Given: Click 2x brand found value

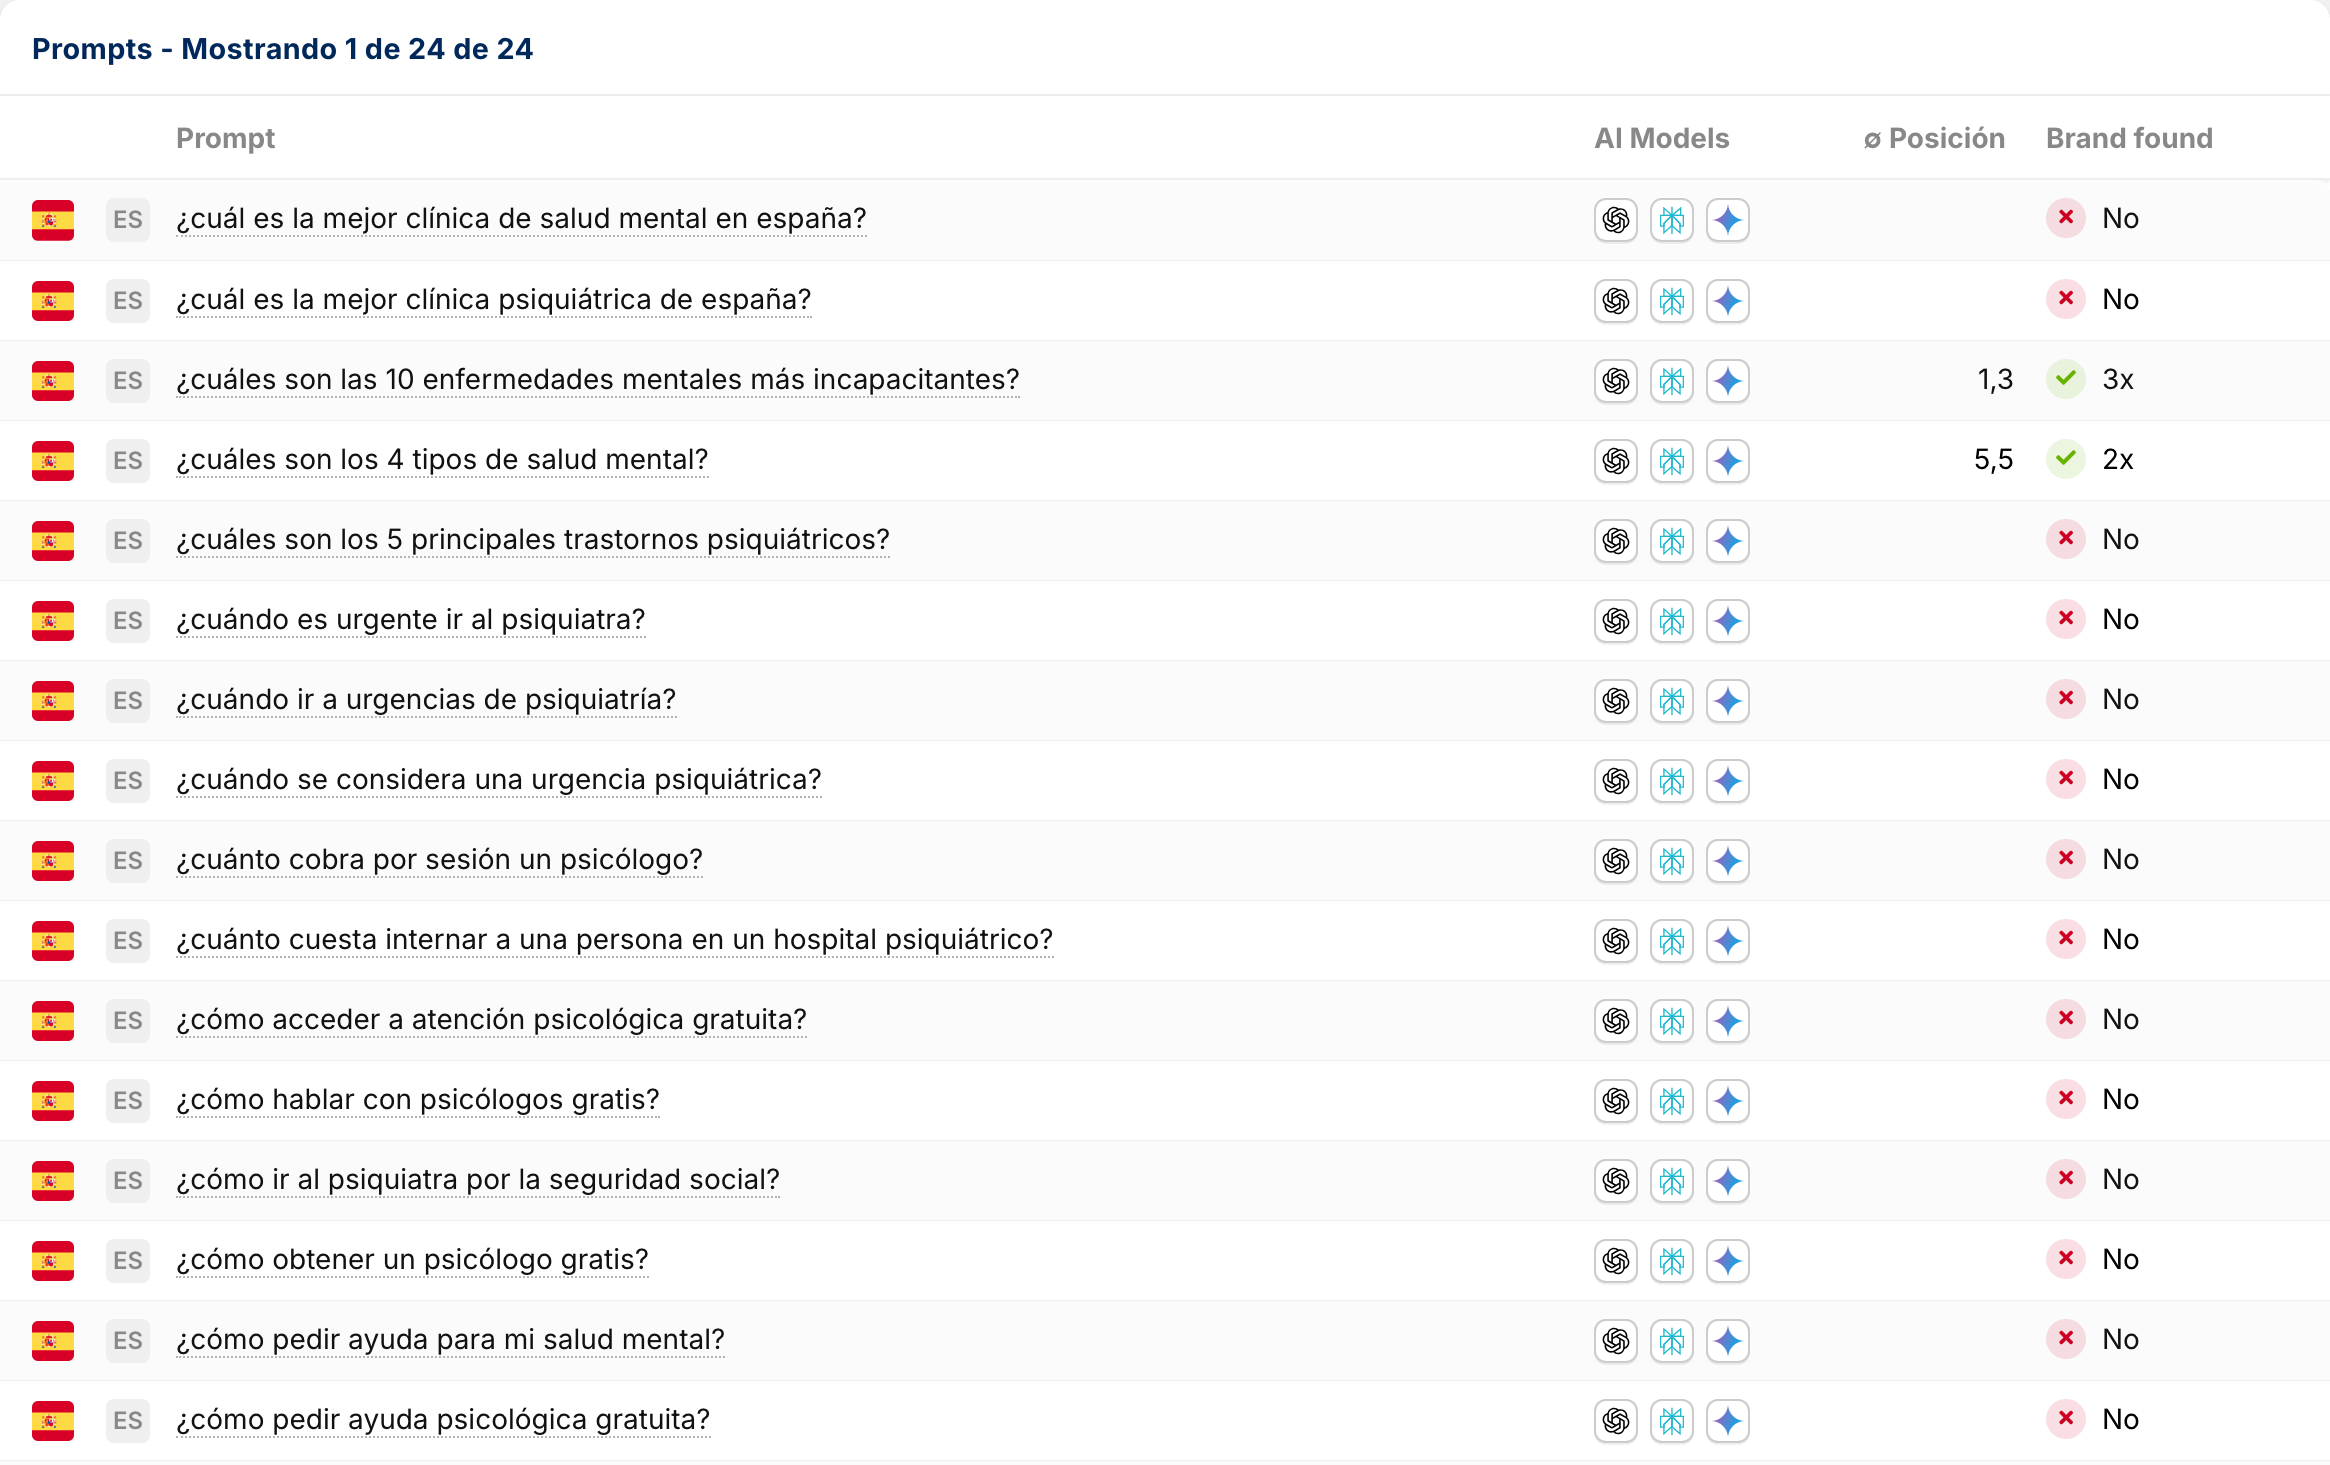Looking at the screenshot, I should click(x=2117, y=460).
